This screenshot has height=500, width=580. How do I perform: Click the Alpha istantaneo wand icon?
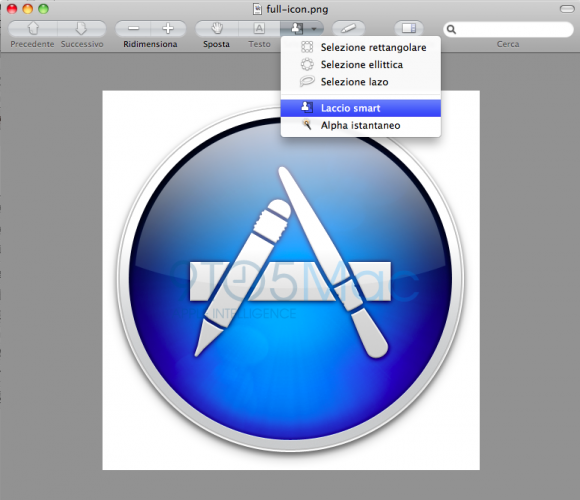[307, 125]
